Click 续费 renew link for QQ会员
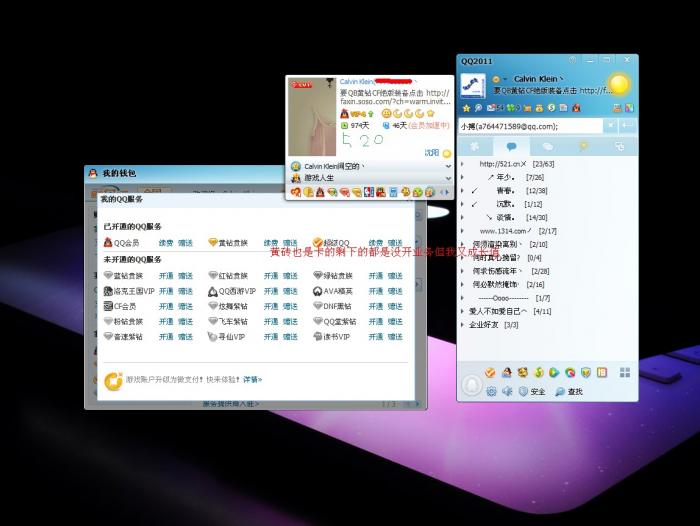700x526 pixels. pyautogui.click(x=166, y=243)
